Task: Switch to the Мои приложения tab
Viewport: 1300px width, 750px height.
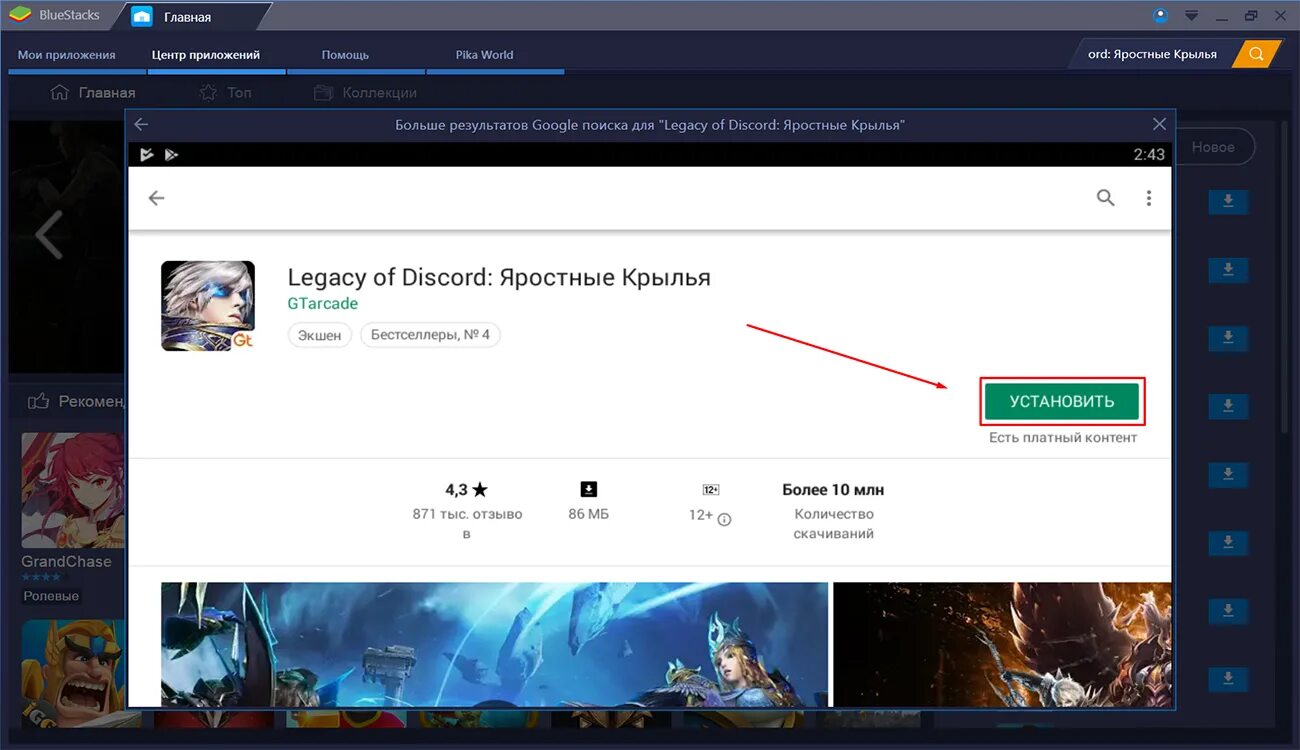Action: click(x=67, y=55)
